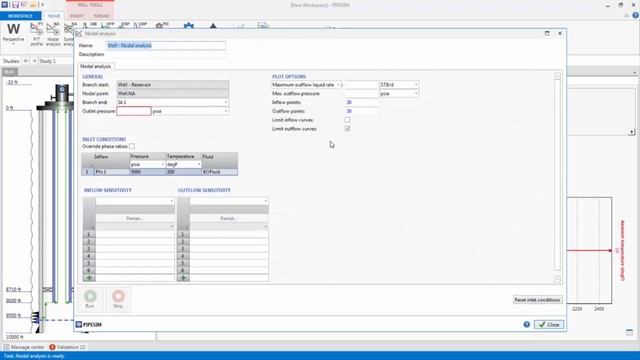
Task: Select the 200 temperature cell
Action: tap(184, 172)
